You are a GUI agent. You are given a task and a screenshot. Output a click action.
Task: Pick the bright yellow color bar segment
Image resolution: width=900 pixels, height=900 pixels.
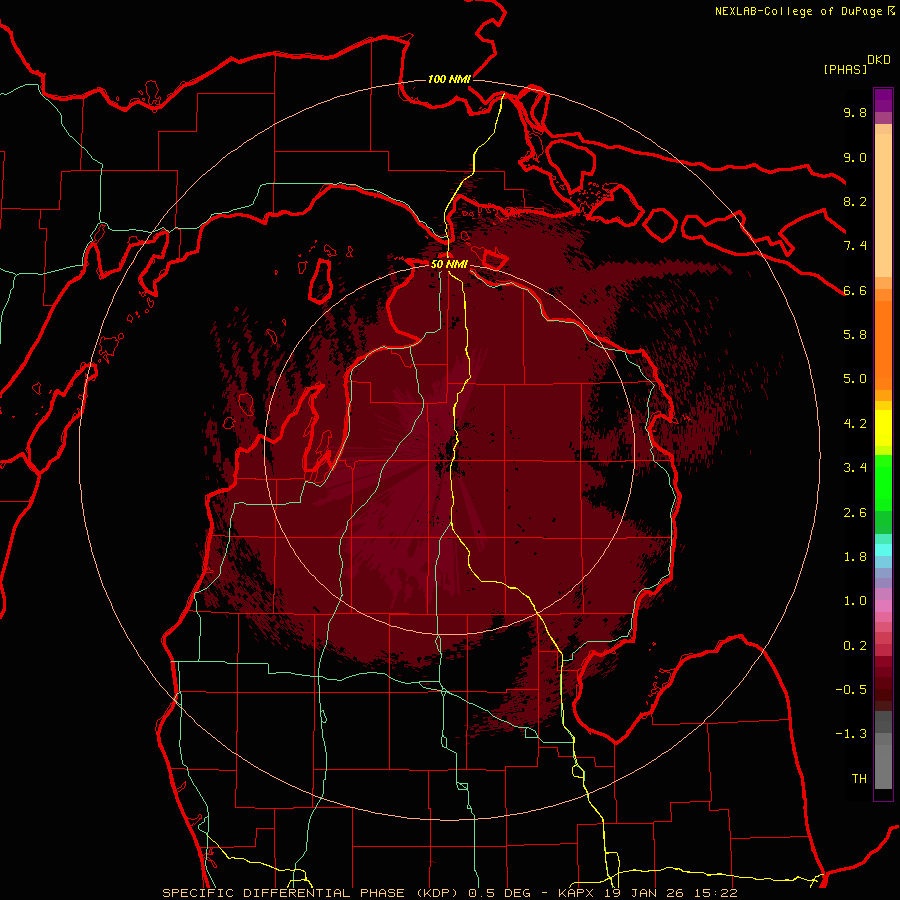(x=883, y=428)
